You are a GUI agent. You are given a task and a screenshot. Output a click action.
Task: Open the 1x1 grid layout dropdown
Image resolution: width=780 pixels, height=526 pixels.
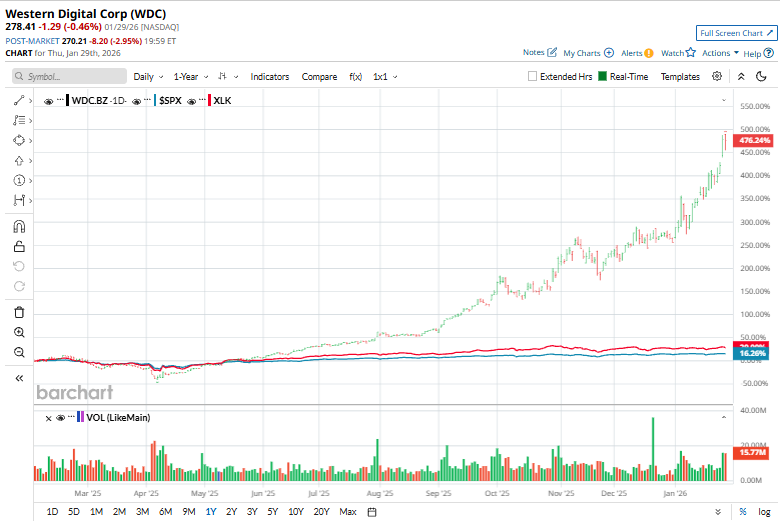point(385,77)
